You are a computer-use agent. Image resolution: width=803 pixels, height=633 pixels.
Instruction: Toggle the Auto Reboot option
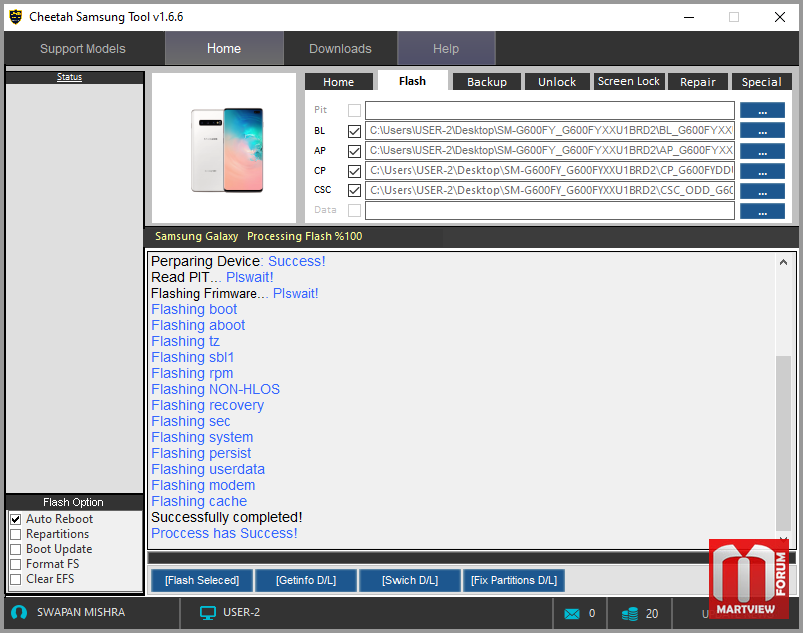(16, 519)
